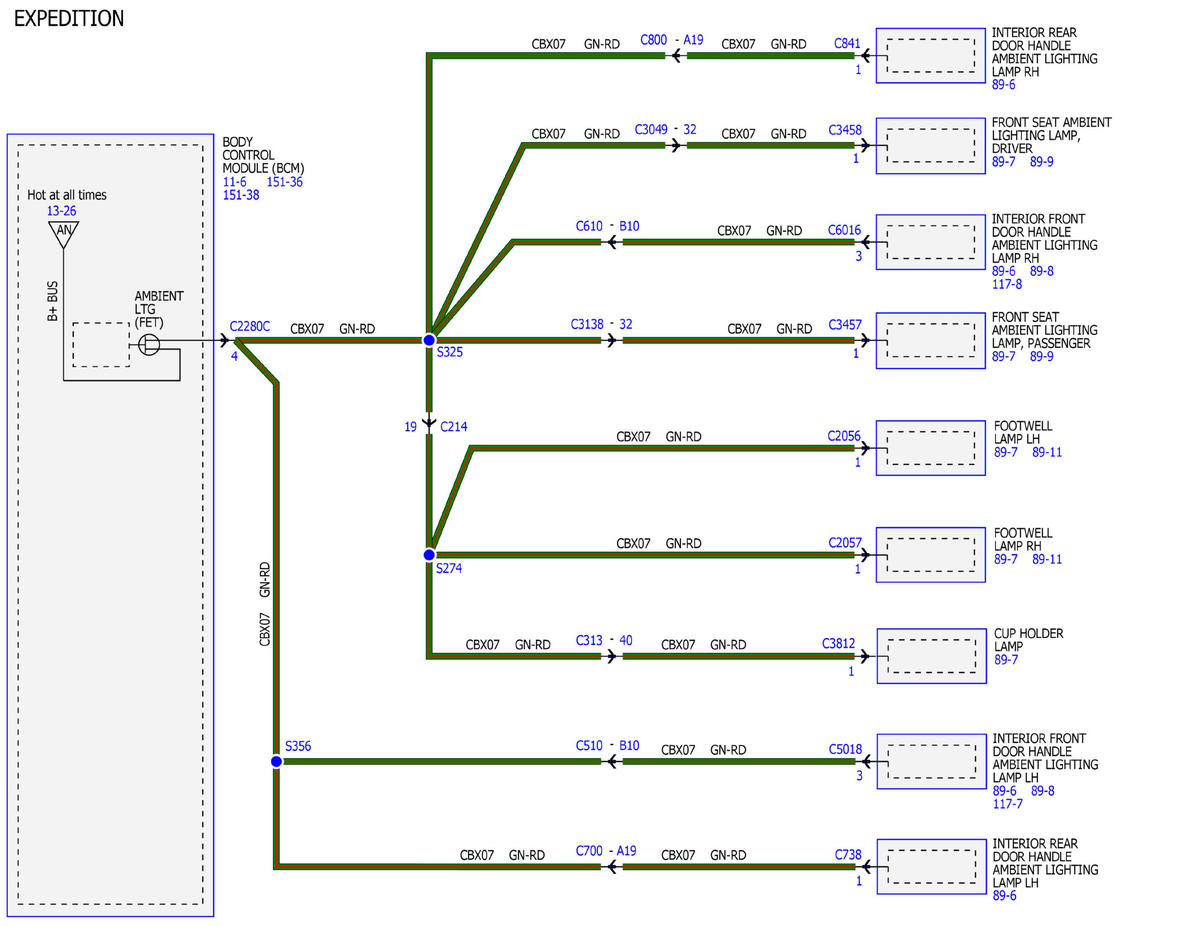Follow the C700 connector link
The image size is (1200, 927).
point(589,850)
